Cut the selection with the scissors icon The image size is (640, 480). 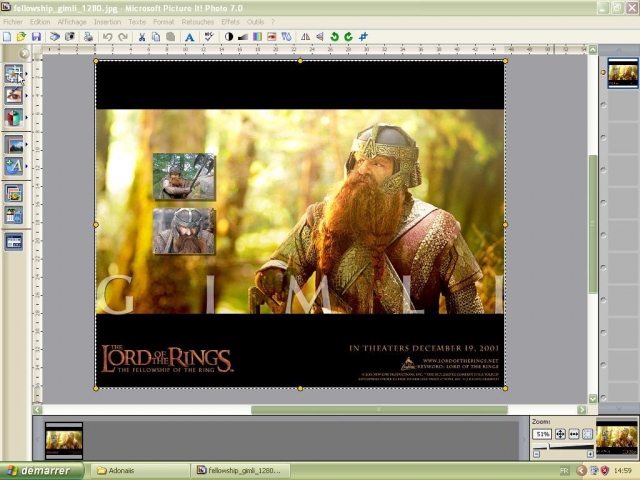click(142, 37)
